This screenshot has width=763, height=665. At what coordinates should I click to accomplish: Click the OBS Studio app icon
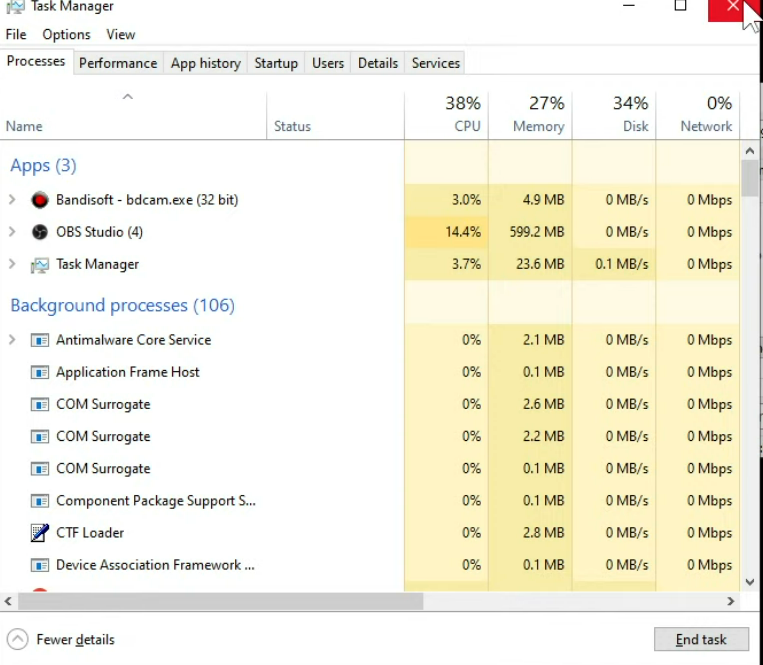40,232
